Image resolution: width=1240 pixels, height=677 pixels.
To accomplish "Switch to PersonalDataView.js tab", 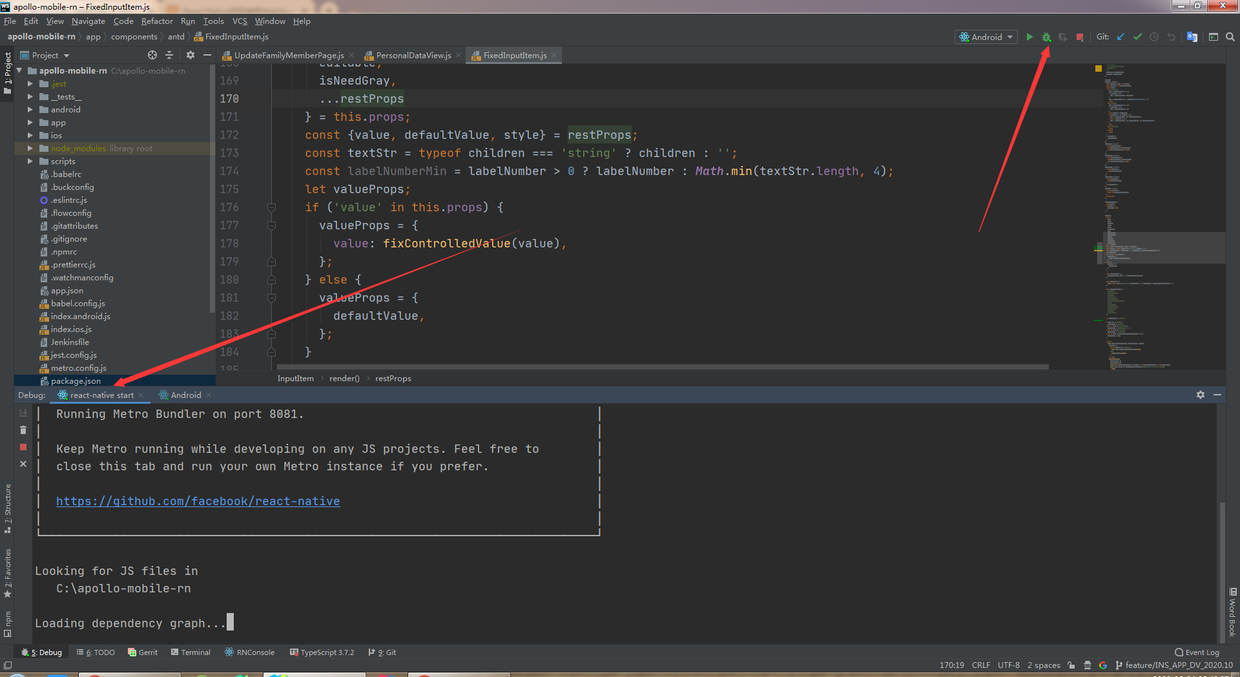I will [413, 55].
